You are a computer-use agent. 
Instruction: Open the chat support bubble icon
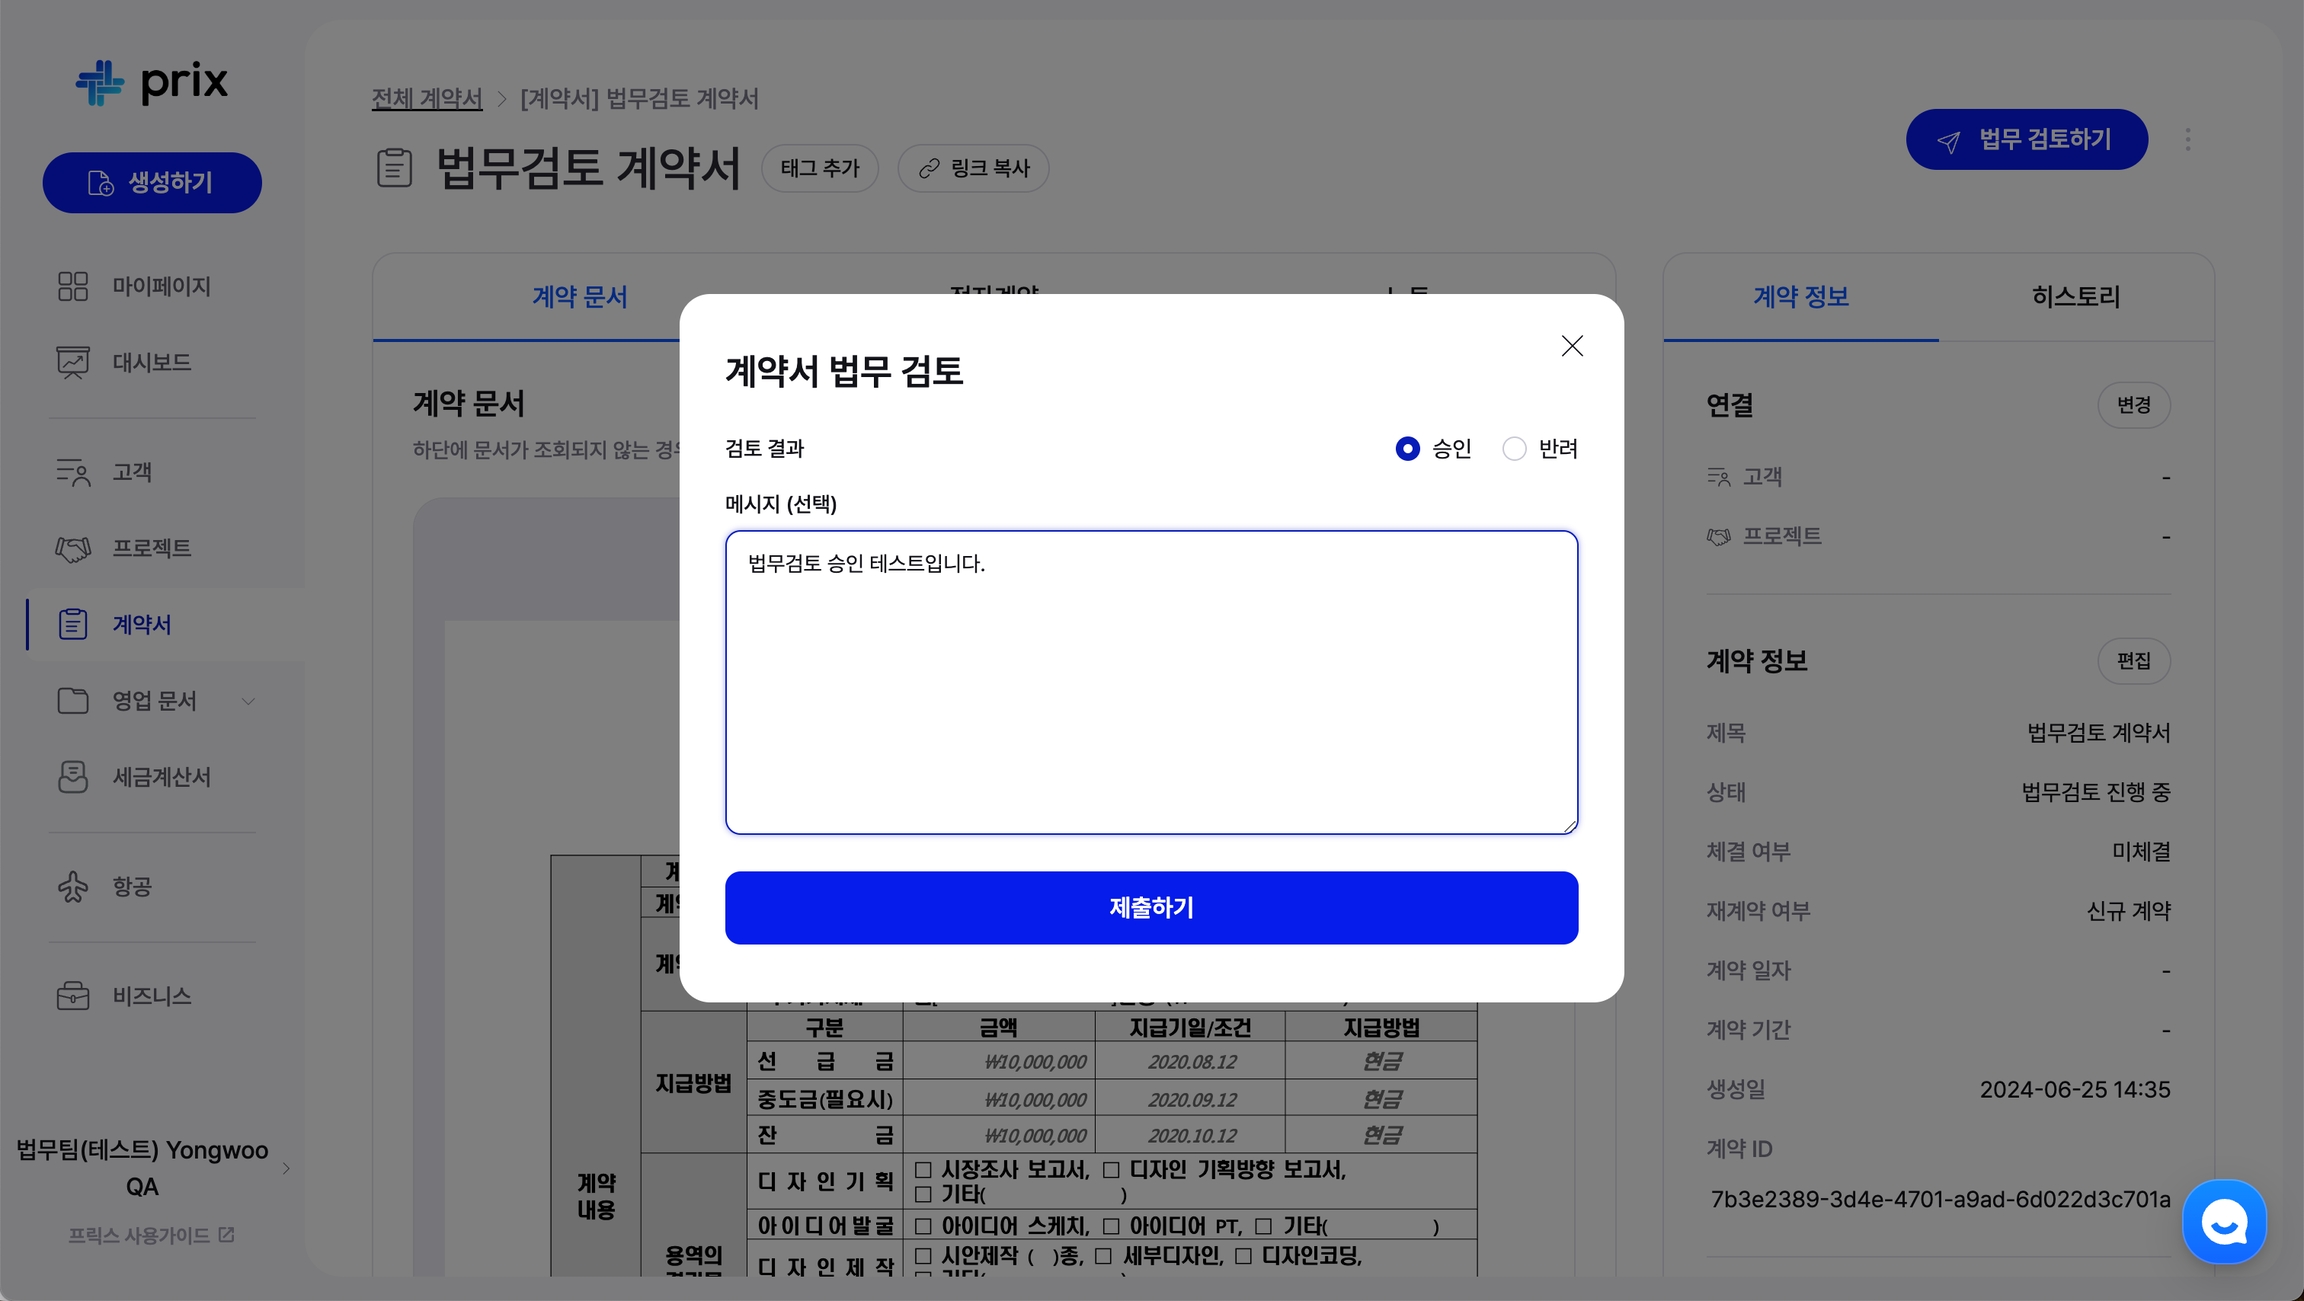[2224, 1222]
